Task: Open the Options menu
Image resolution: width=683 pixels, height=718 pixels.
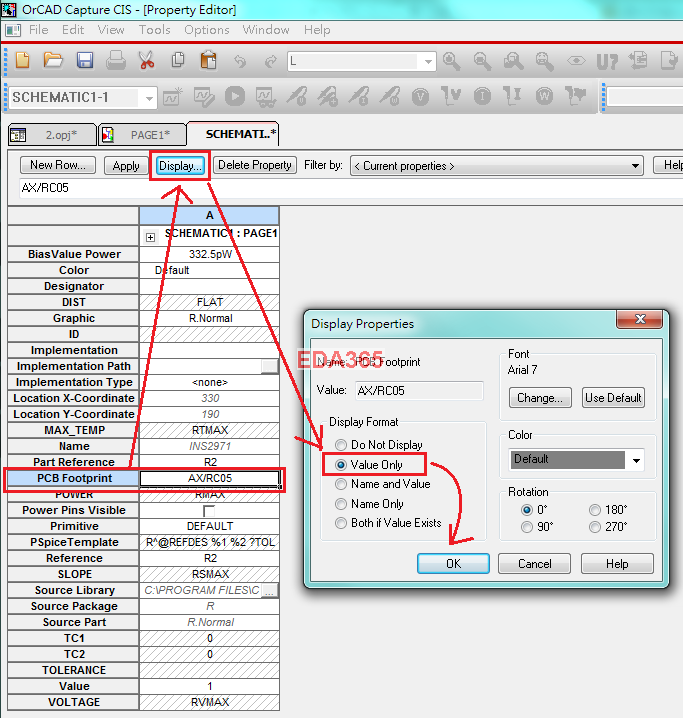Action: pos(207,30)
